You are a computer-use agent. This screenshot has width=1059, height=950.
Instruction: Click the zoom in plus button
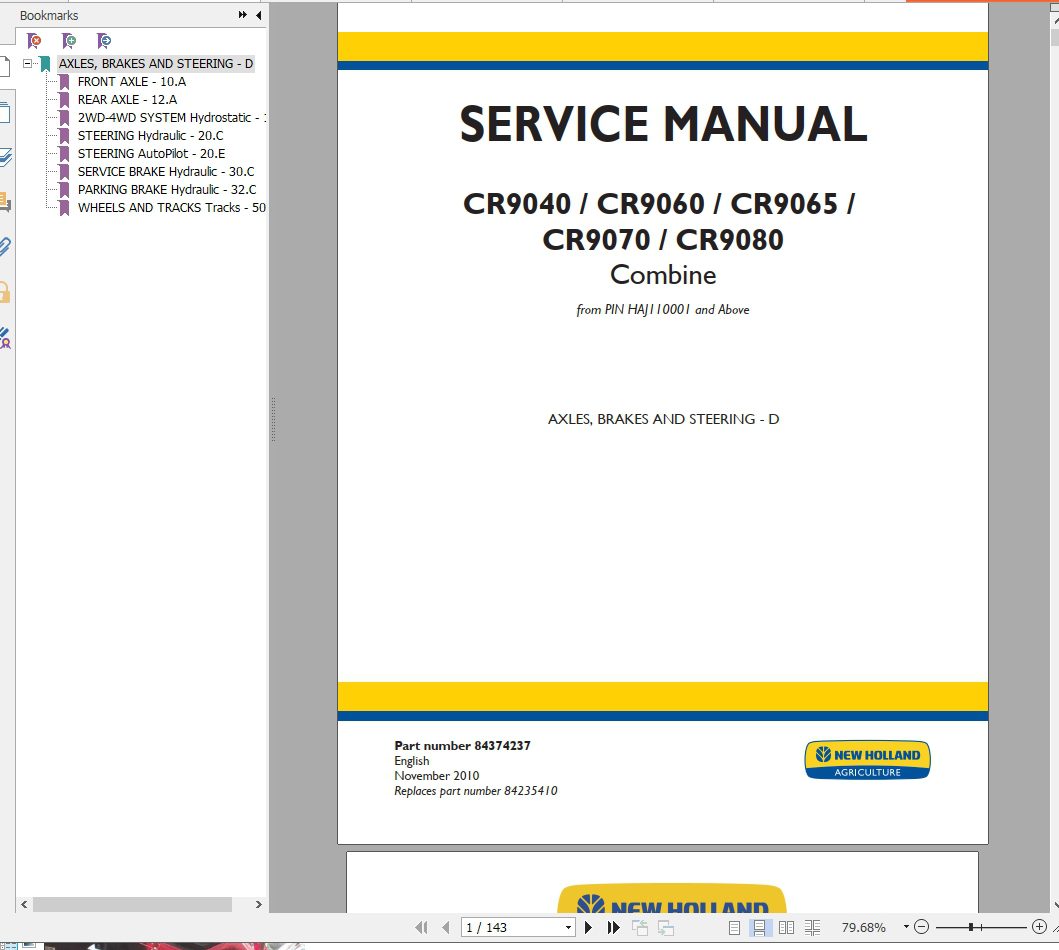1039,928
